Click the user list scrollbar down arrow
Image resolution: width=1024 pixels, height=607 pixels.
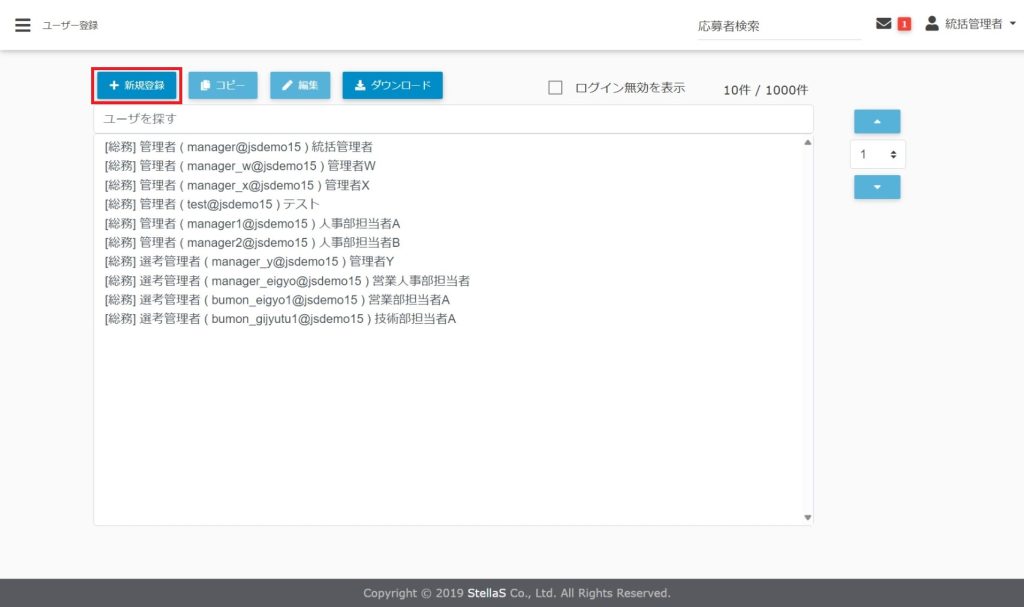point(807,517)
